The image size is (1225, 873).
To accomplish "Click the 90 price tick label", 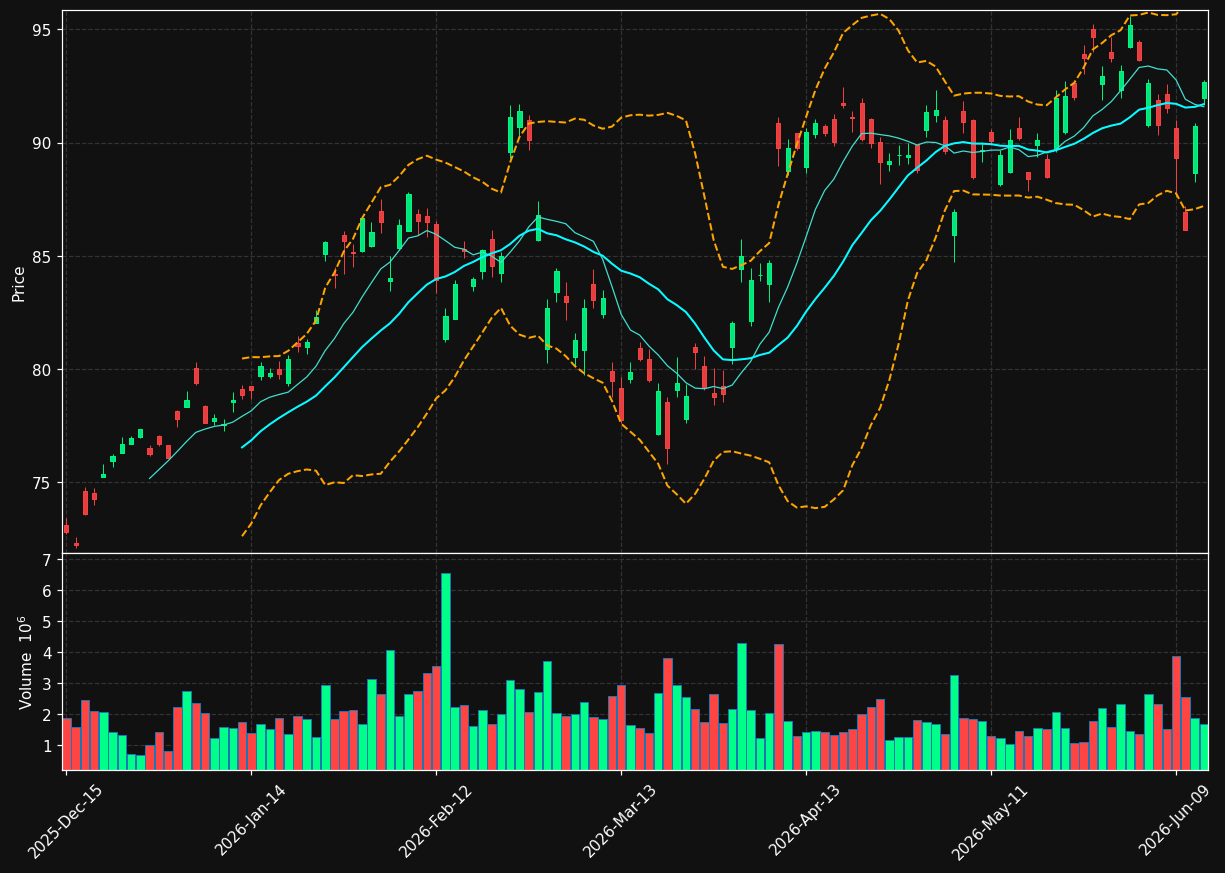I will (x=41, y=143).
